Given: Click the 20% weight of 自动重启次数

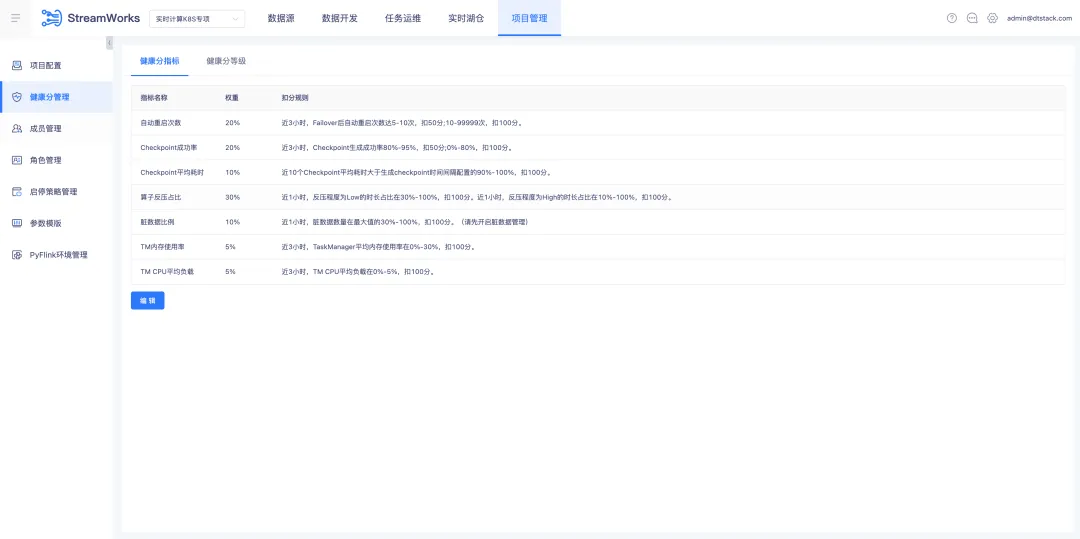Looking at the screenshot, I should pos(232,123).
